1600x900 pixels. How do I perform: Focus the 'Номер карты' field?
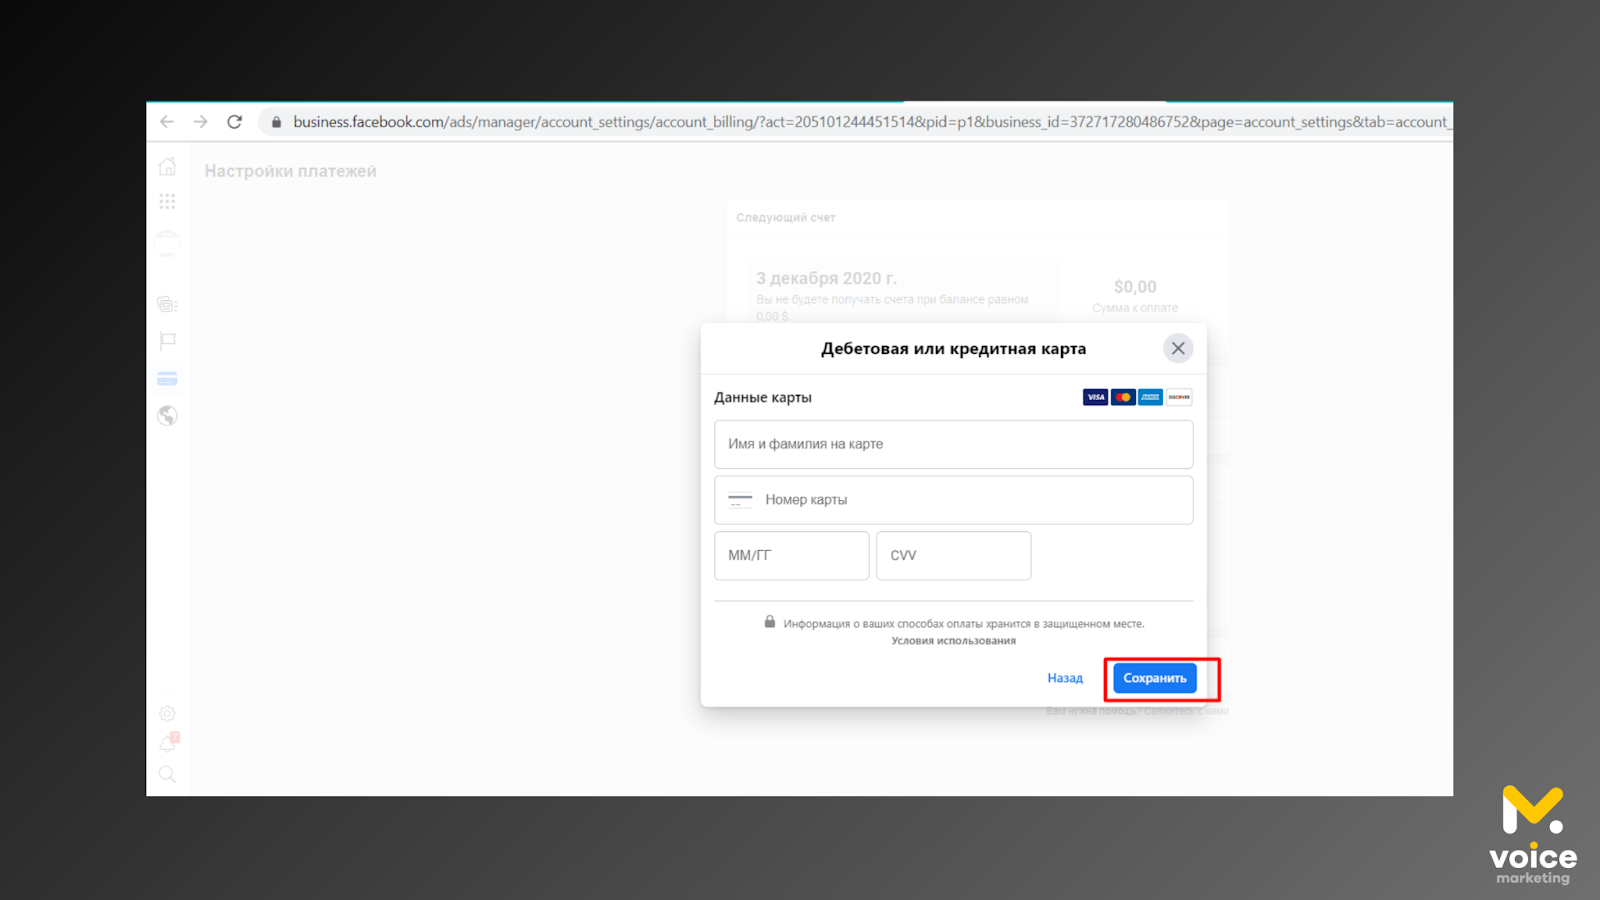[x=953, y=500]
